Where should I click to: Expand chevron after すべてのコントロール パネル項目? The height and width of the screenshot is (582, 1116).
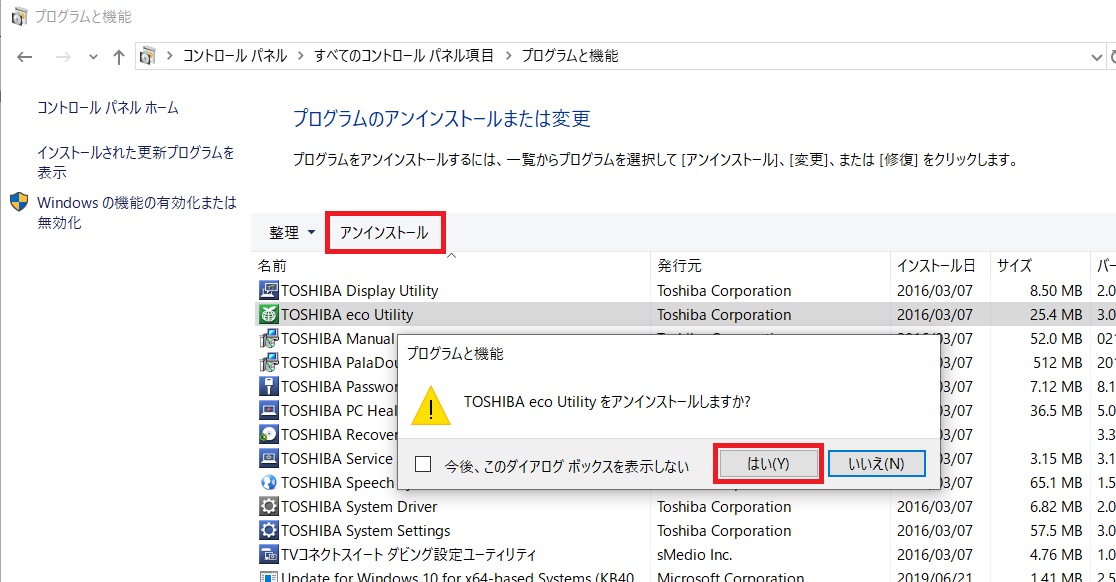click(508, 55)
